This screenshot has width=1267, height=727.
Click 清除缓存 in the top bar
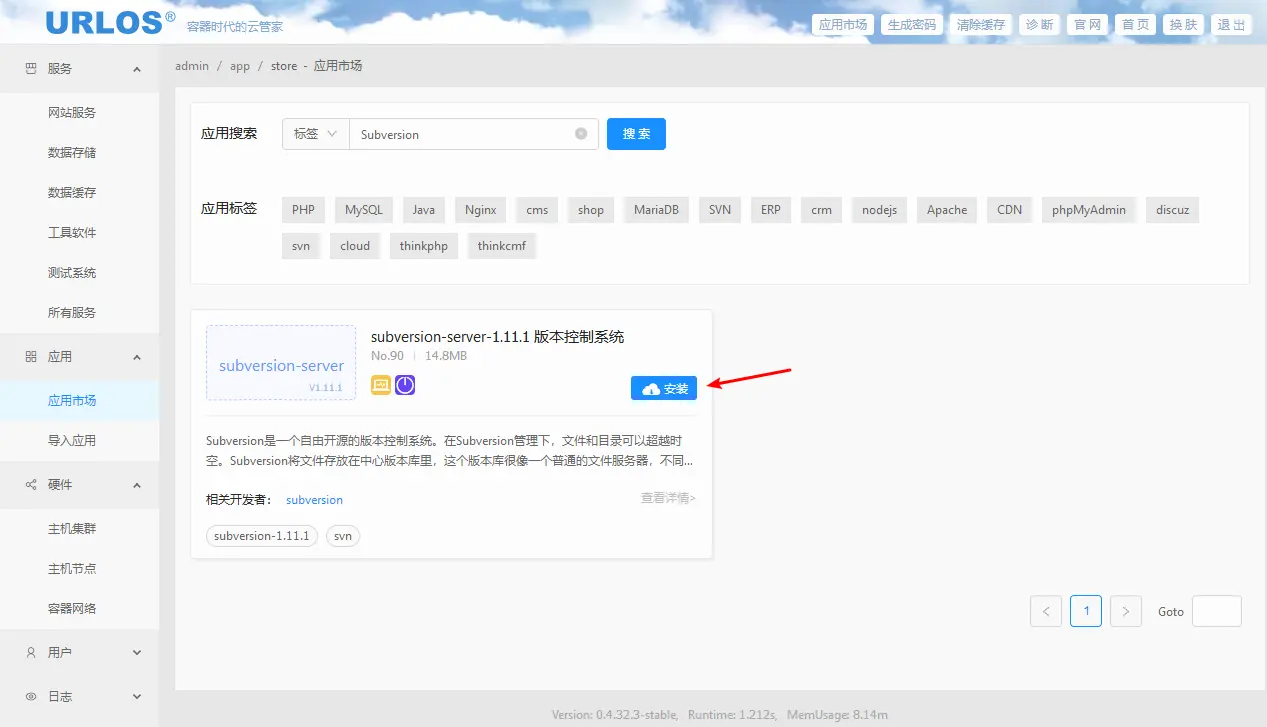[981, 25]
